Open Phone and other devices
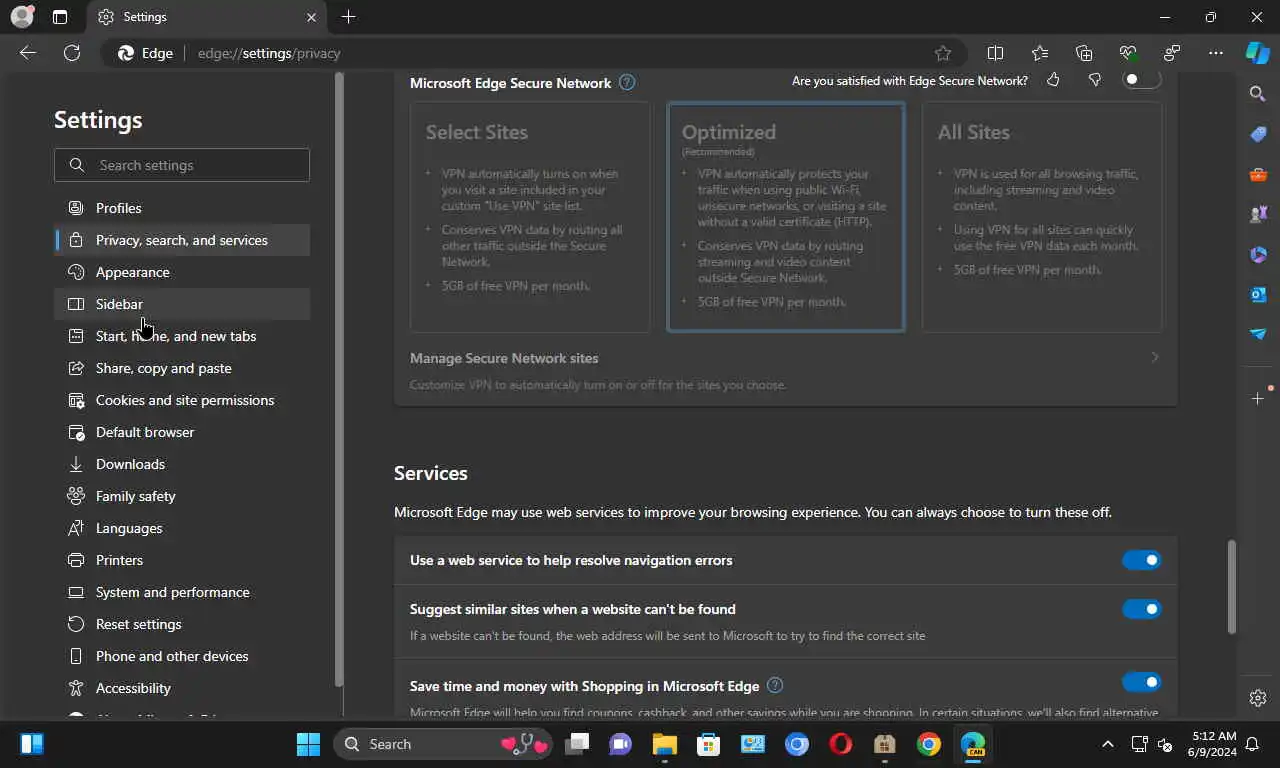The width and height of the screenshot is (1280, 768). tap(182, 656)
